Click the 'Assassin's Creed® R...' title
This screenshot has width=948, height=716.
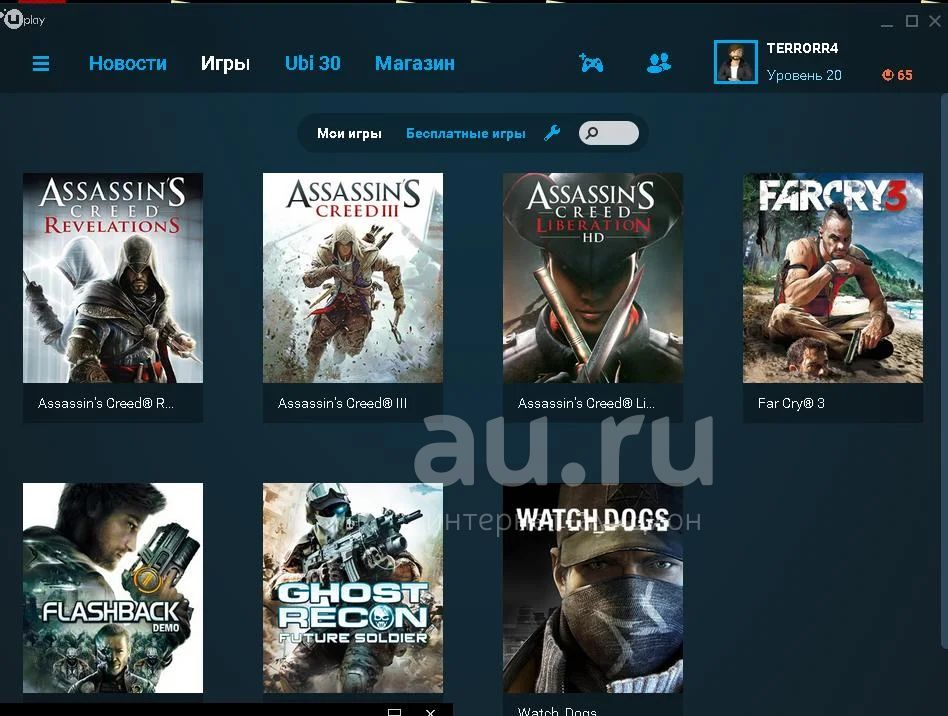[106, 403]
